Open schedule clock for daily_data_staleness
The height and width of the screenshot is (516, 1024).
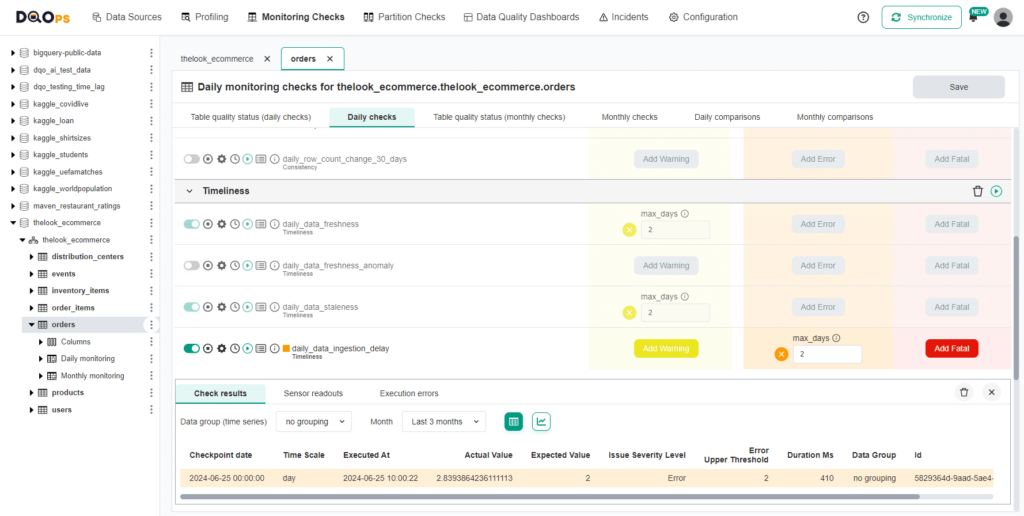(234, 307)
